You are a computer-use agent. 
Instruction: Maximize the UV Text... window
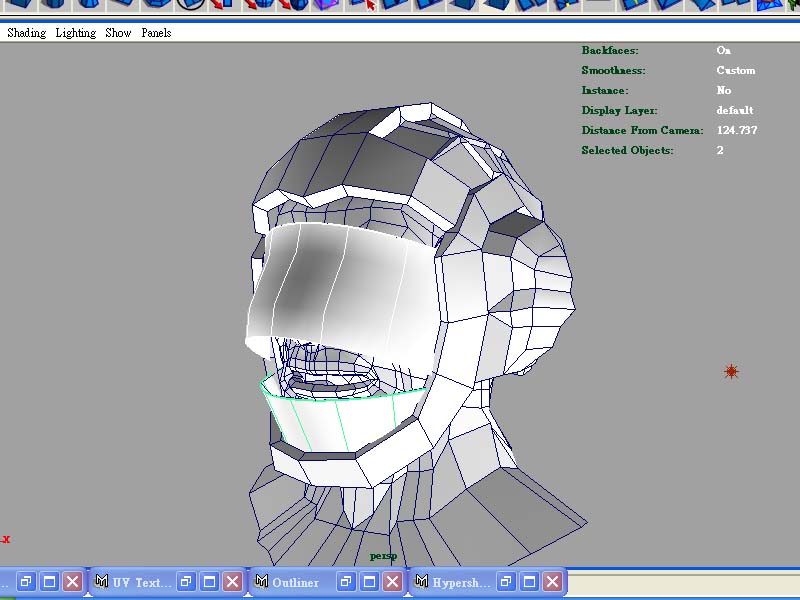click(x=209, y=582)
